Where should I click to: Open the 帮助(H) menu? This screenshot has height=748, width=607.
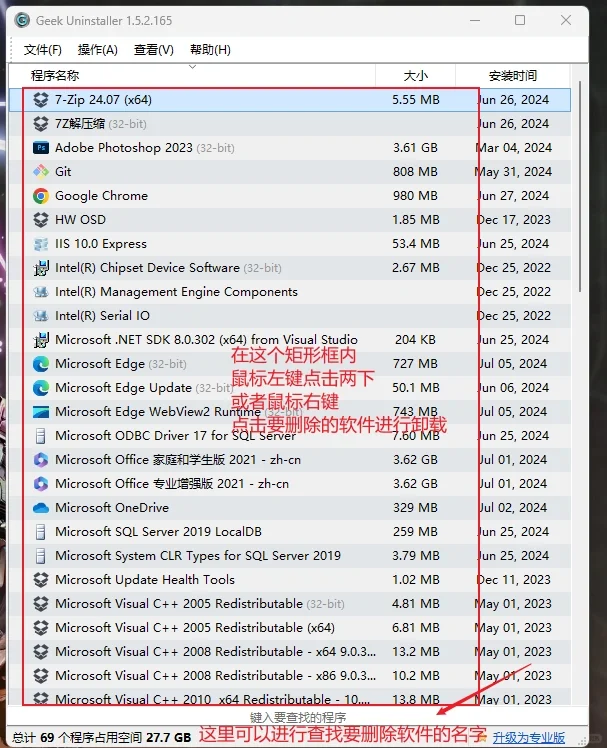point(210,50)
